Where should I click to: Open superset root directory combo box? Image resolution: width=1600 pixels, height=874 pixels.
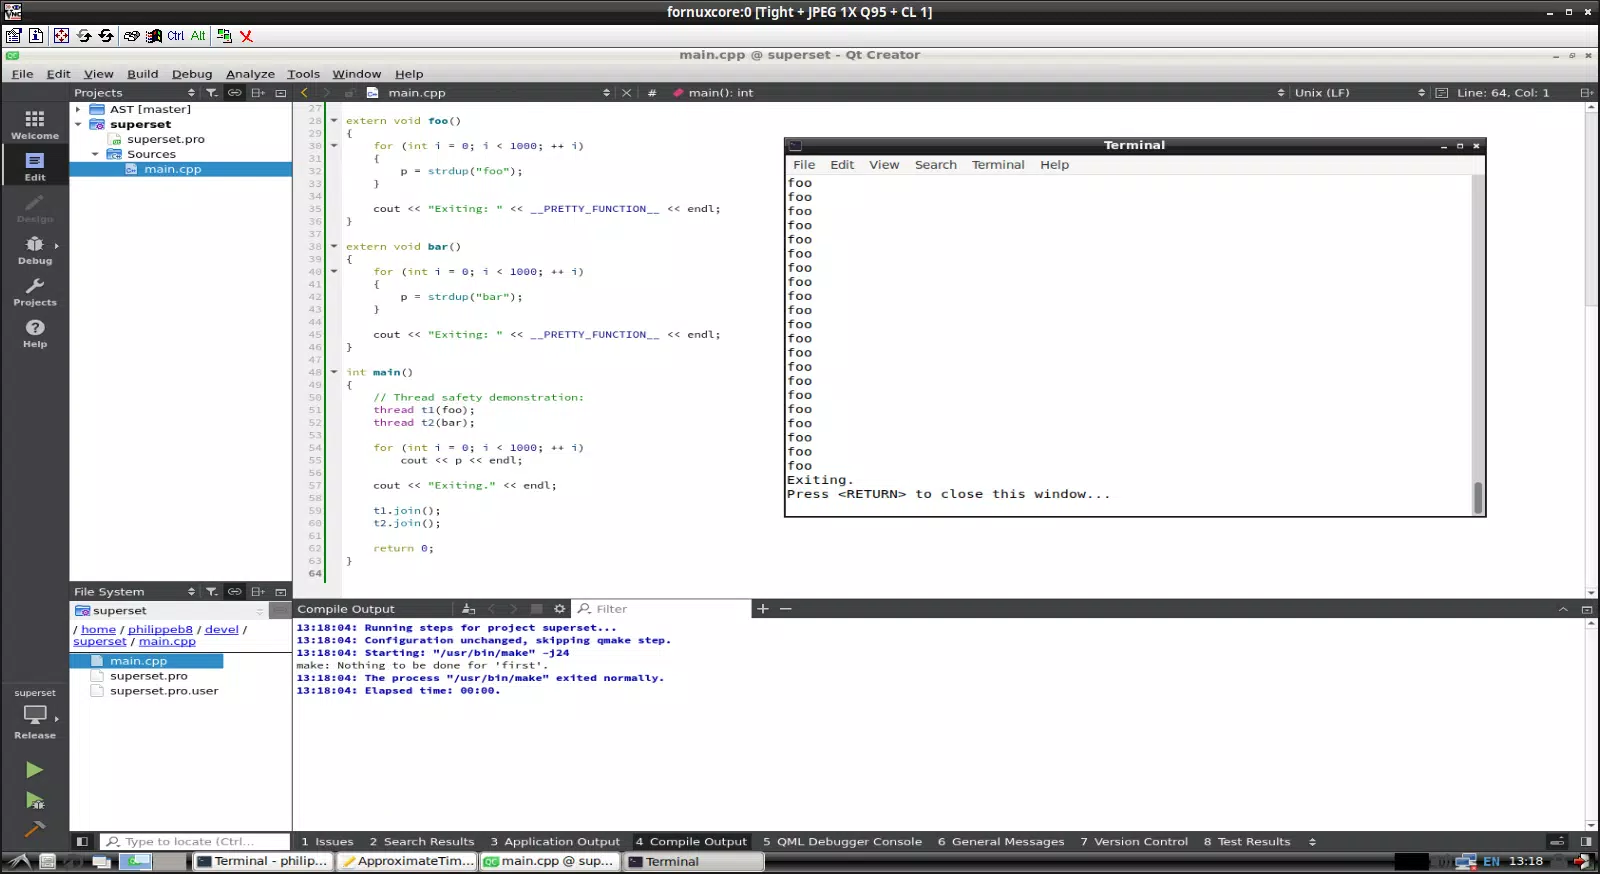(x=169, y=610)
